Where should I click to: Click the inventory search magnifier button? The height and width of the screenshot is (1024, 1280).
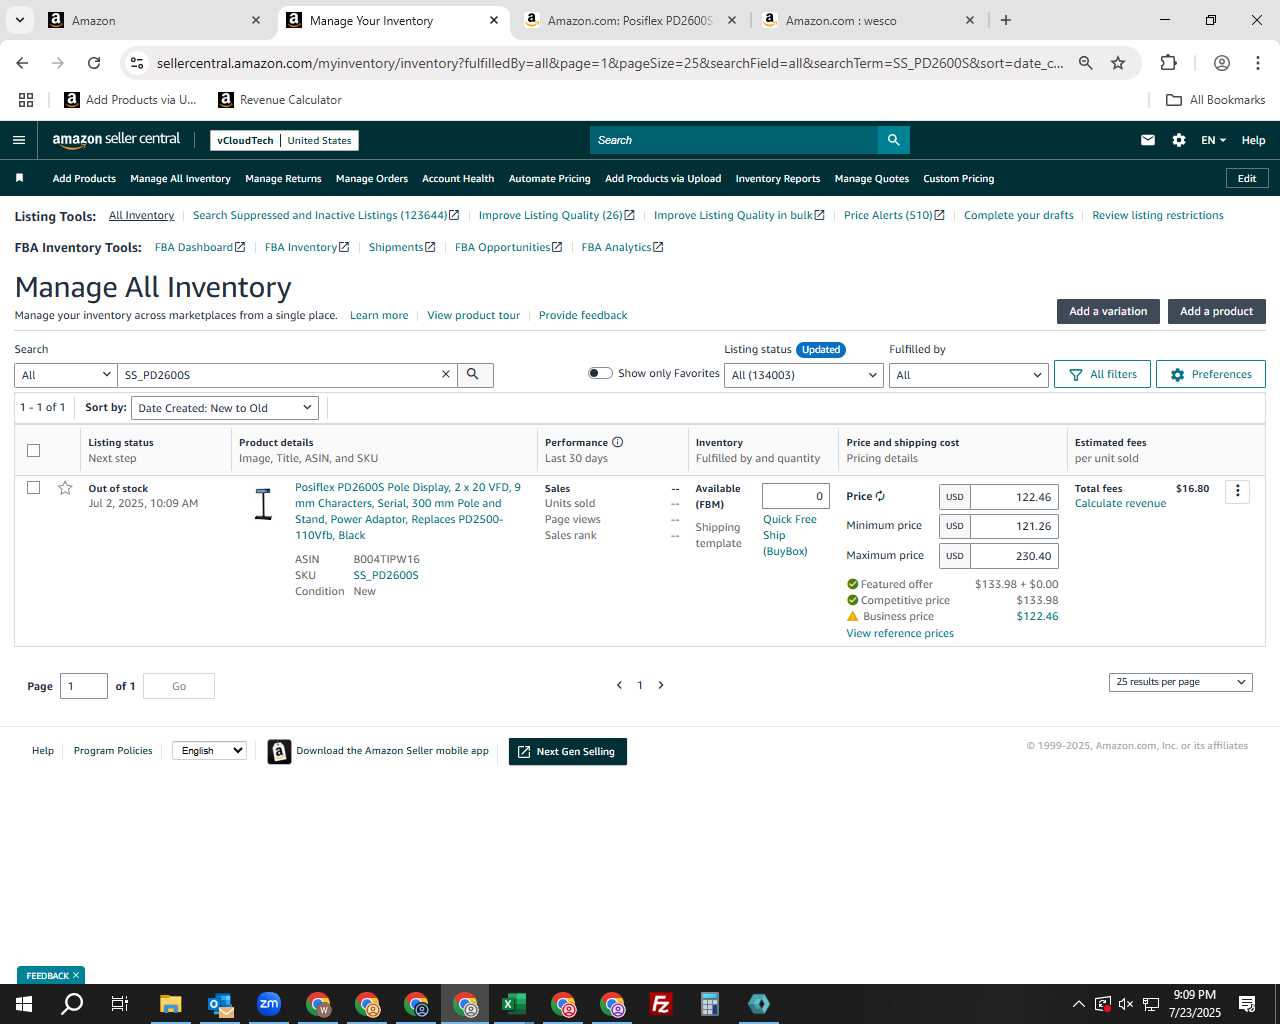(475, 375)
